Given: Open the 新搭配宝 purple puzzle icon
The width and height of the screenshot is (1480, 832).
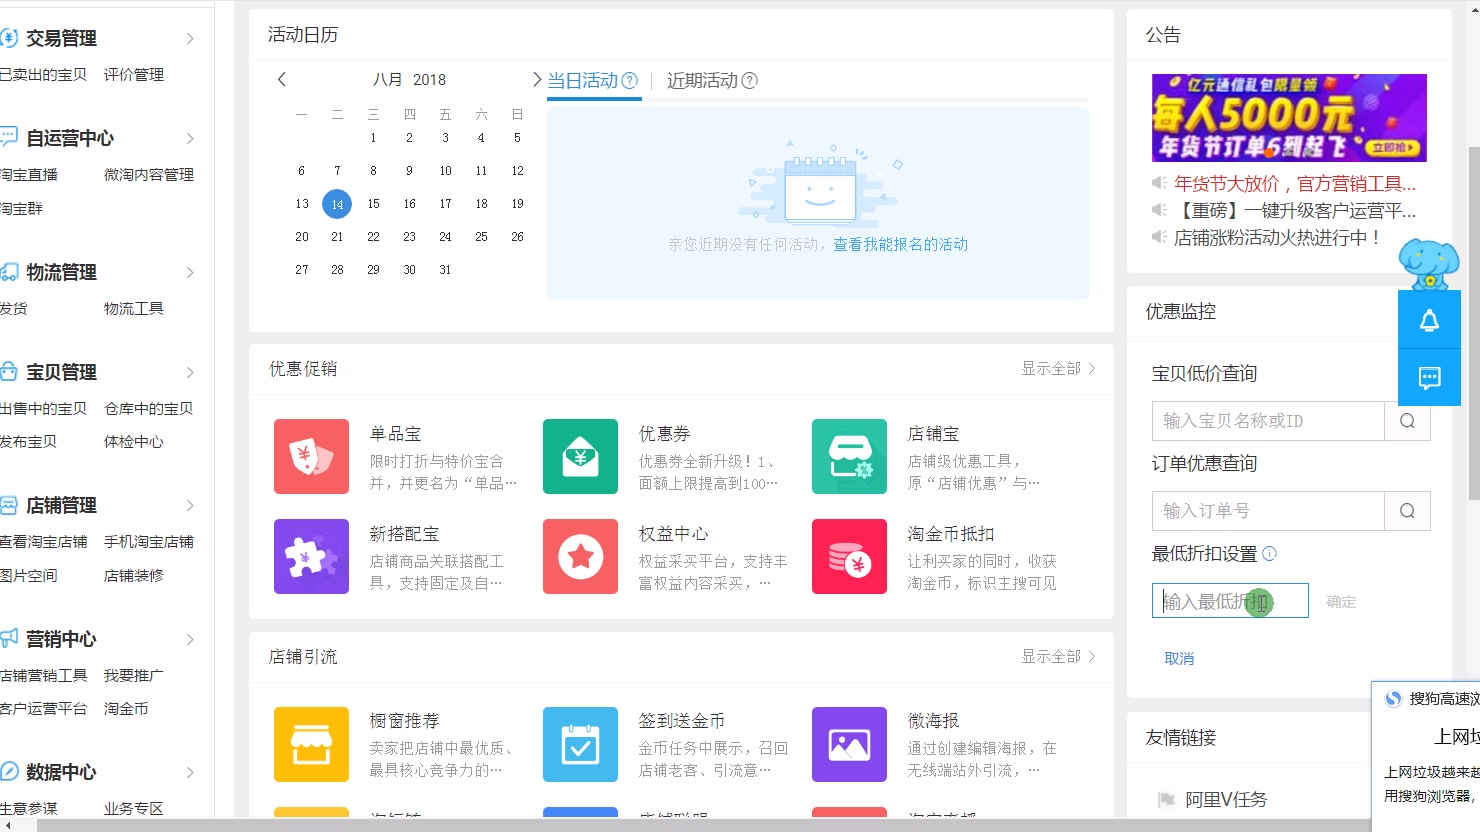Looking at the screenshot, I should pos(311,556).
